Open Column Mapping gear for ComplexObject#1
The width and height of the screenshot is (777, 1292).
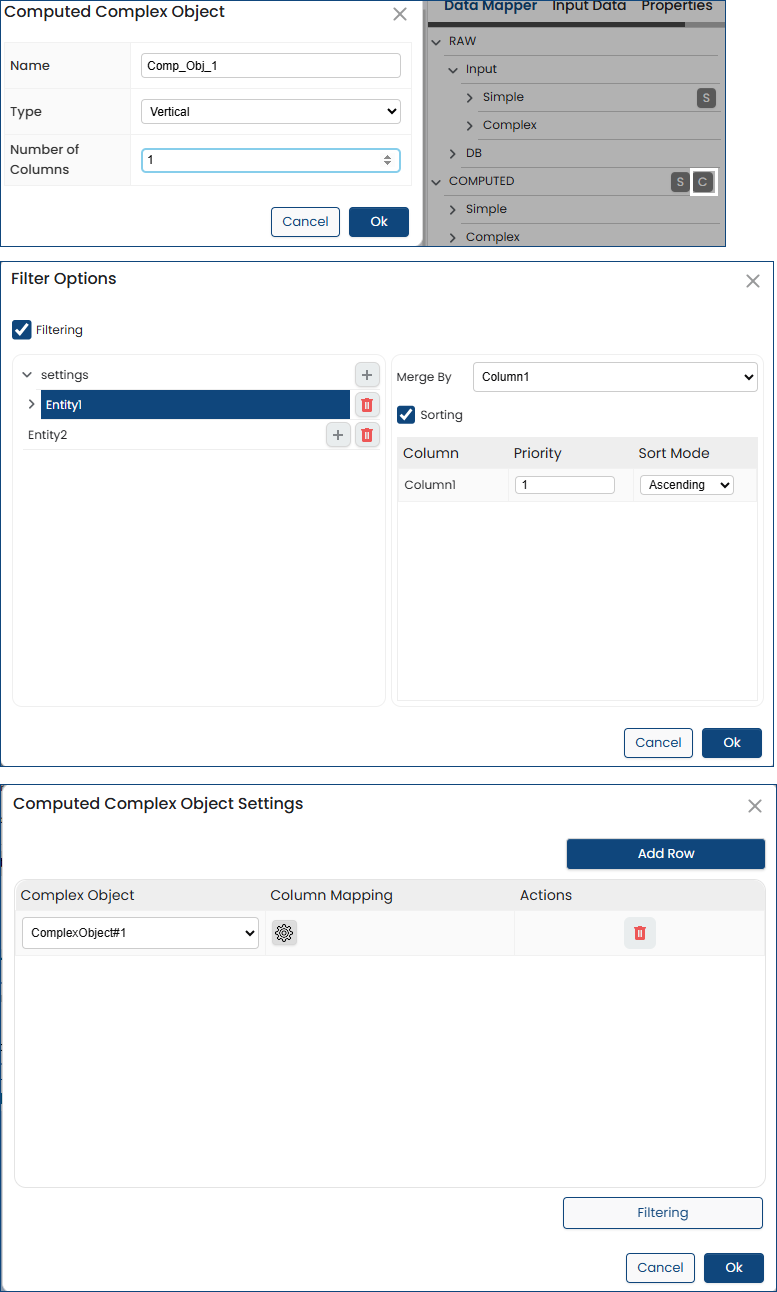tap(284, 933)
